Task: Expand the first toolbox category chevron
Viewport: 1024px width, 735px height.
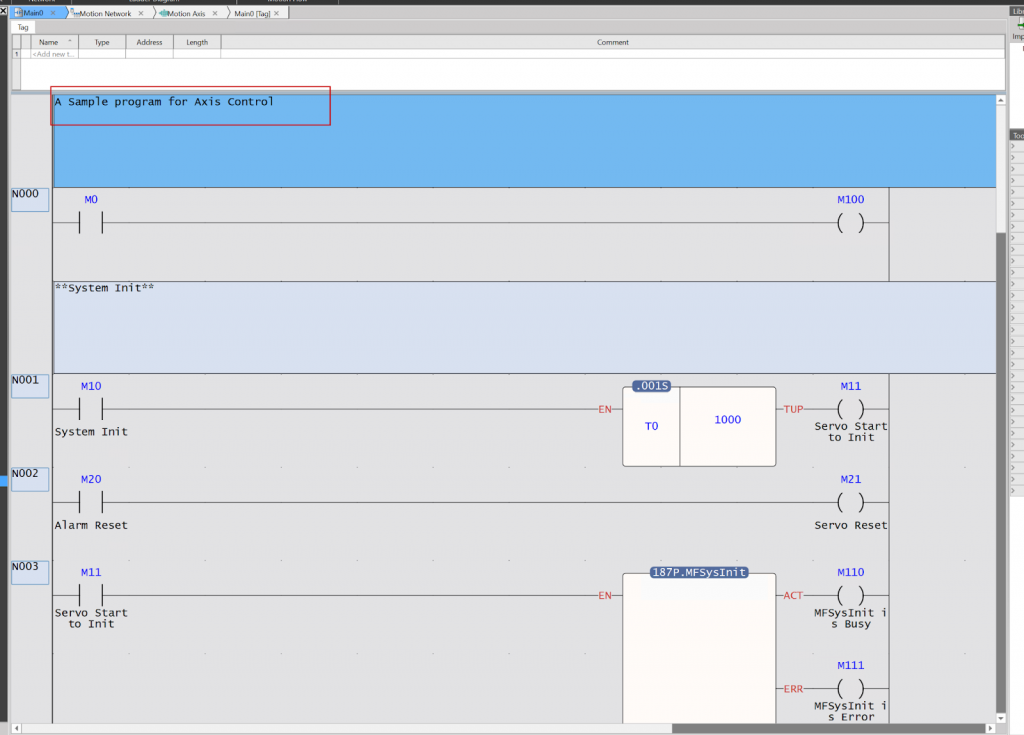Action: [x=1012, y=147]
